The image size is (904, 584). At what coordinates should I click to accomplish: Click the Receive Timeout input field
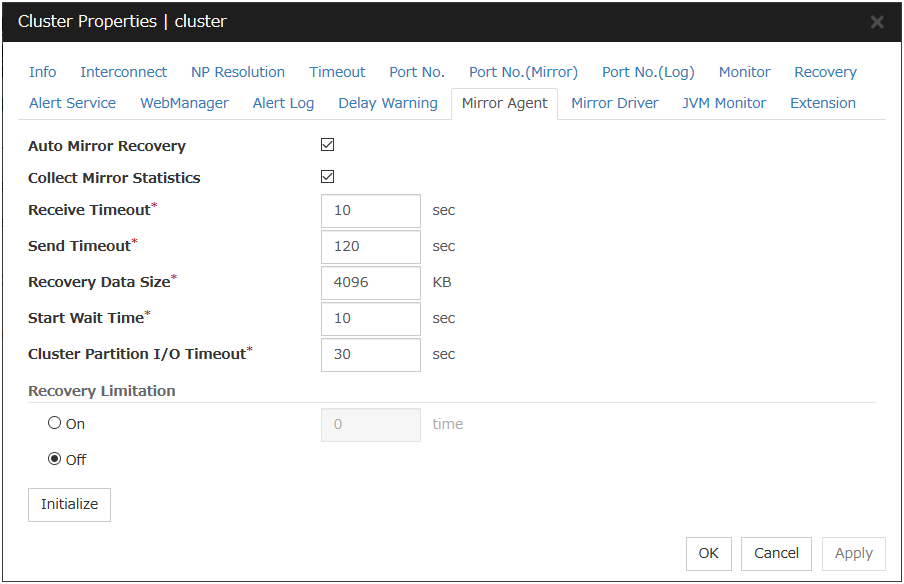371,211
